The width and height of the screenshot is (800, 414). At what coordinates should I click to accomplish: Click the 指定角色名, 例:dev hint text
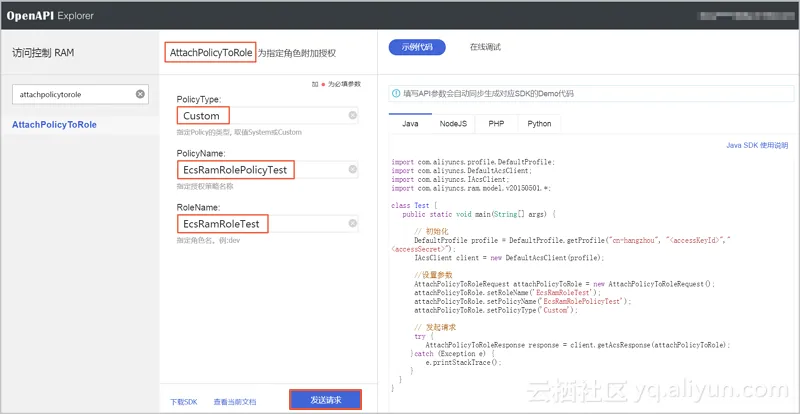208,240
